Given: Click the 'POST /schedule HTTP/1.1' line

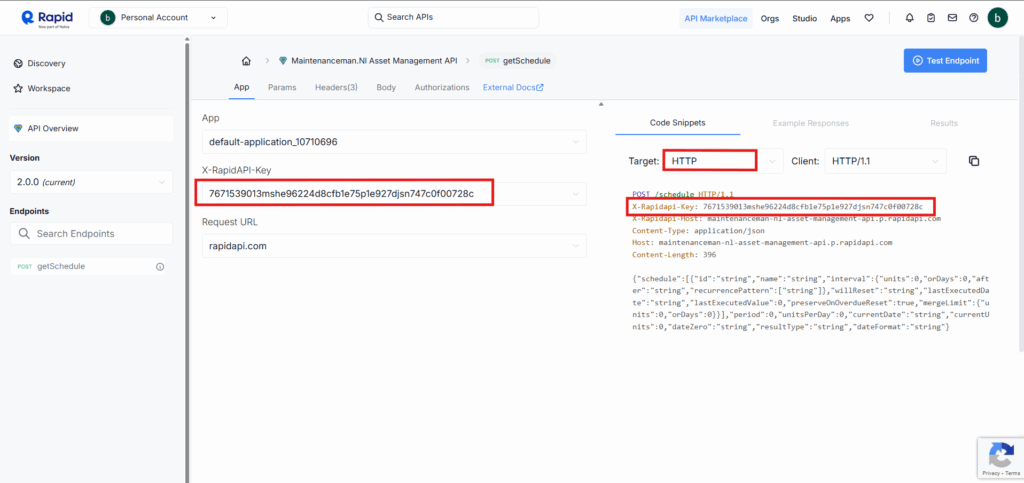Looking at the screenshot, I should point(683,195).
